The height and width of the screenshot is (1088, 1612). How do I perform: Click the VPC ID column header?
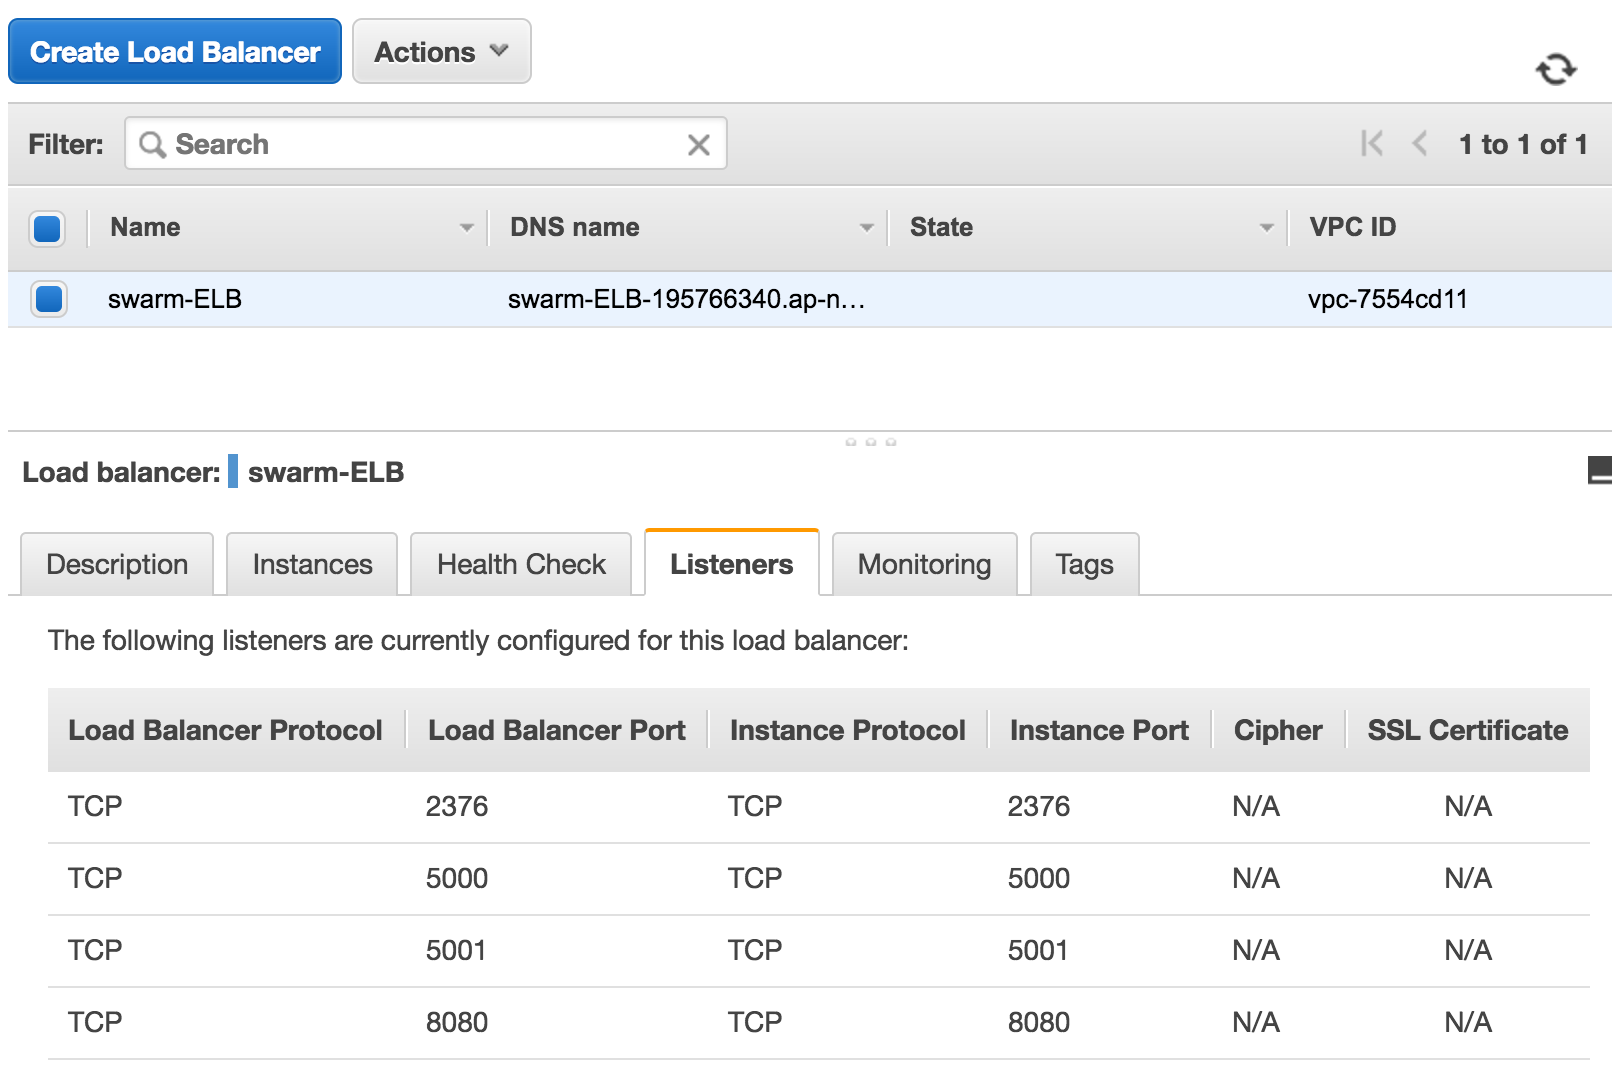pos(1353,227)
